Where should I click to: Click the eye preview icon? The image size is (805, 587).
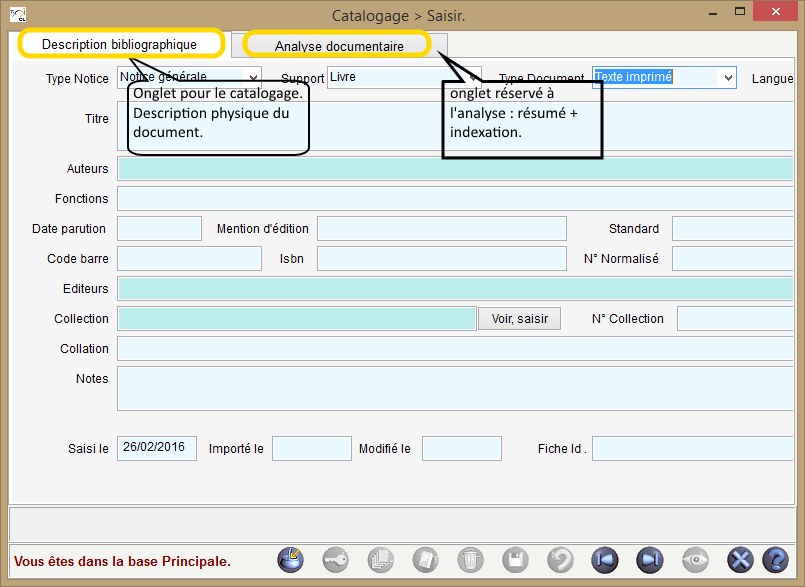coord(694,560)
